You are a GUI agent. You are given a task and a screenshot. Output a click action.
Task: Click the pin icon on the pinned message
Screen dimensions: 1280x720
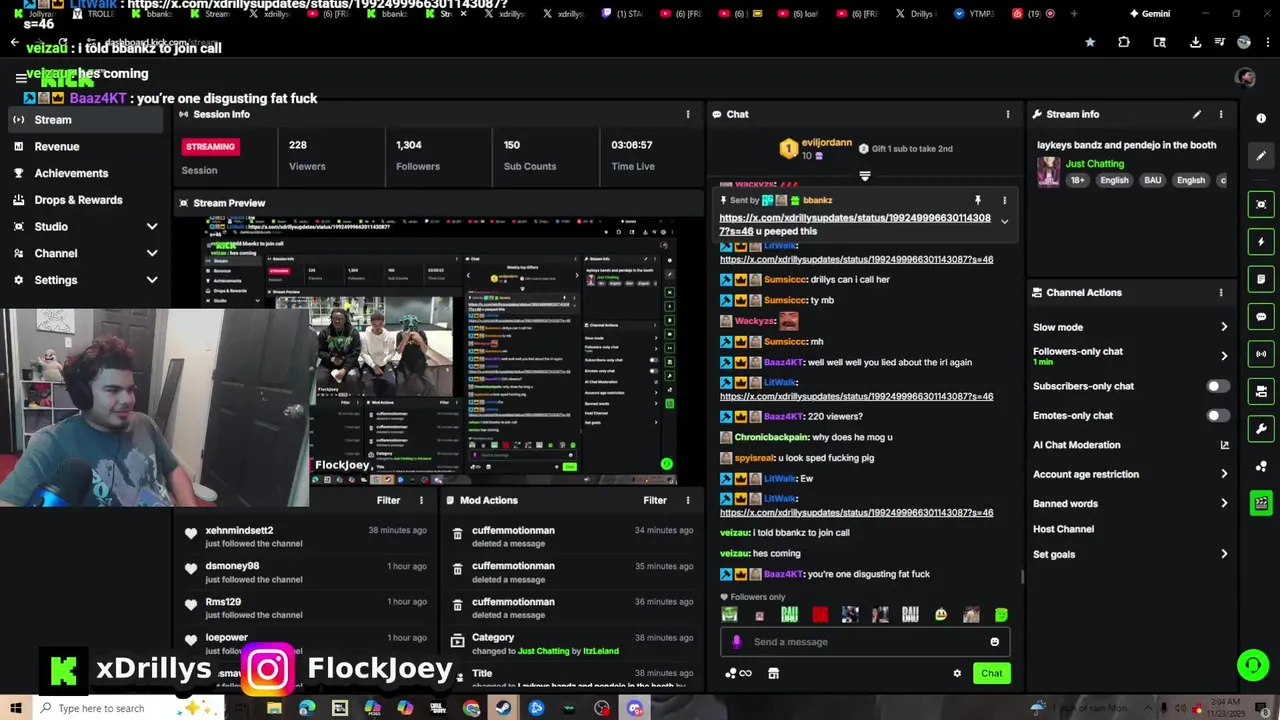tap(978, 200)
